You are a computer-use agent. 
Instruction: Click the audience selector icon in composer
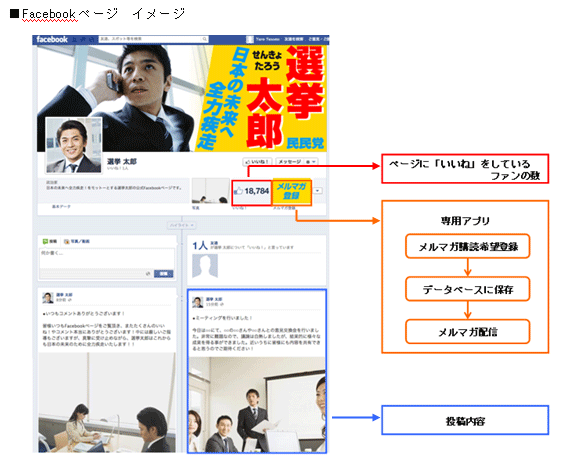[148, 274]
